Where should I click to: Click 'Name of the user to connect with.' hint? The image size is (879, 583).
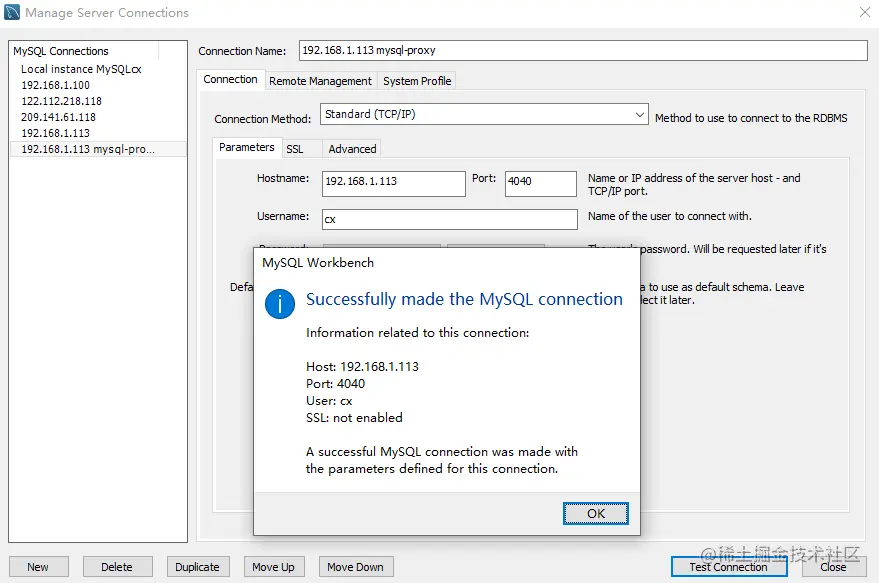pos(670,216)
